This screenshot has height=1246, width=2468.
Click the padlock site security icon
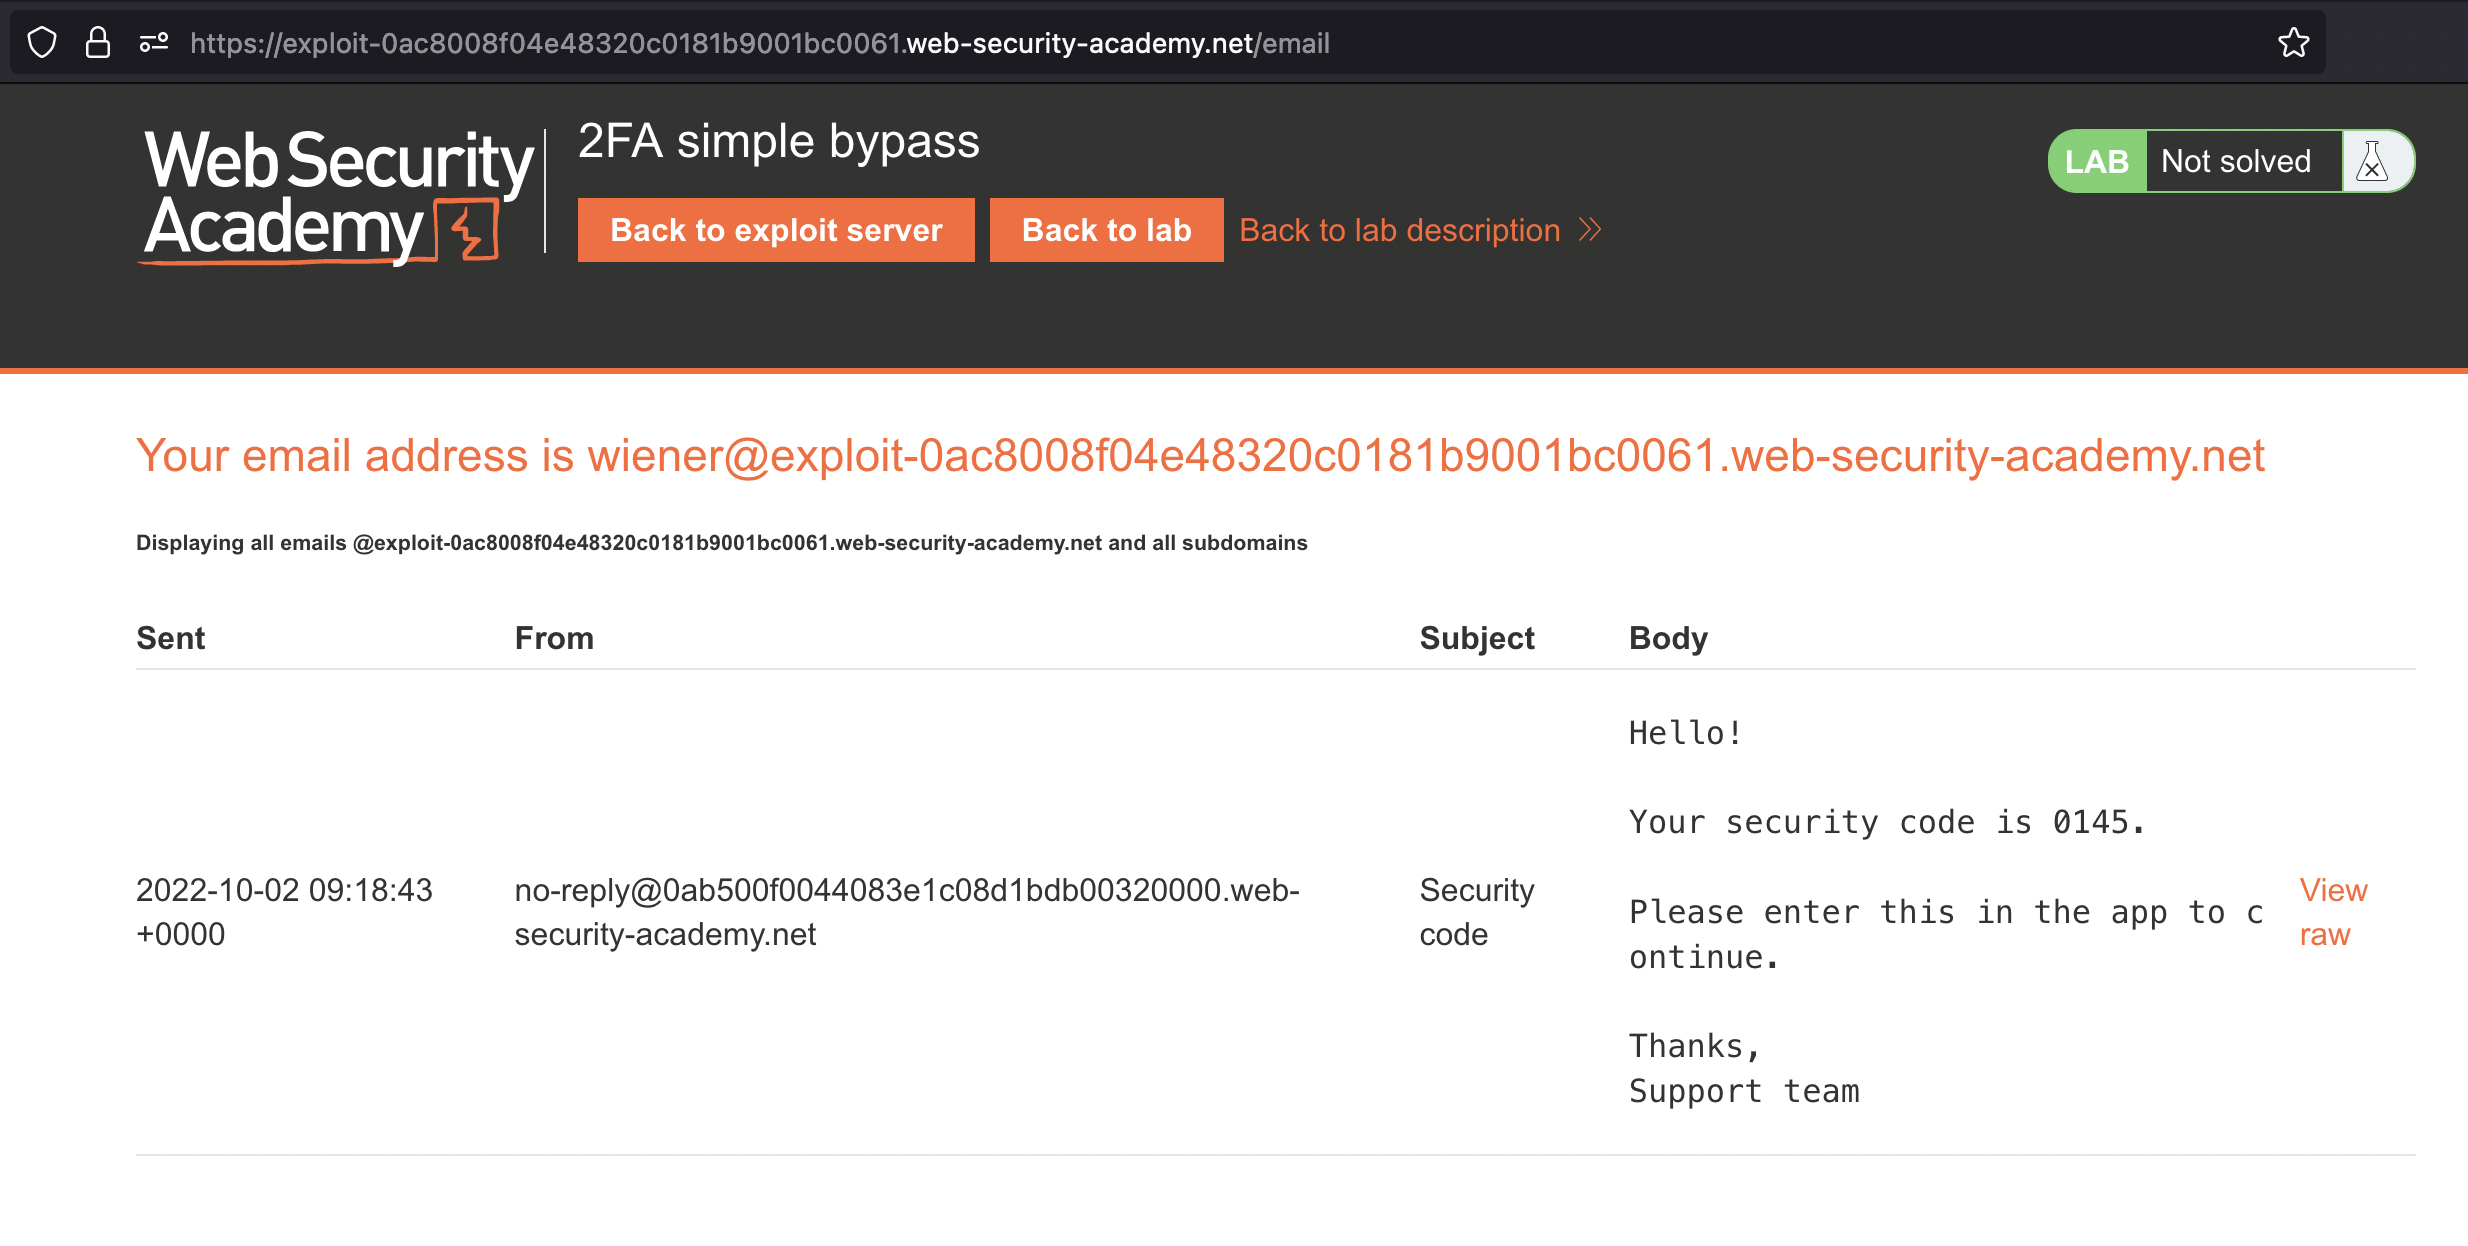(97, 43)
